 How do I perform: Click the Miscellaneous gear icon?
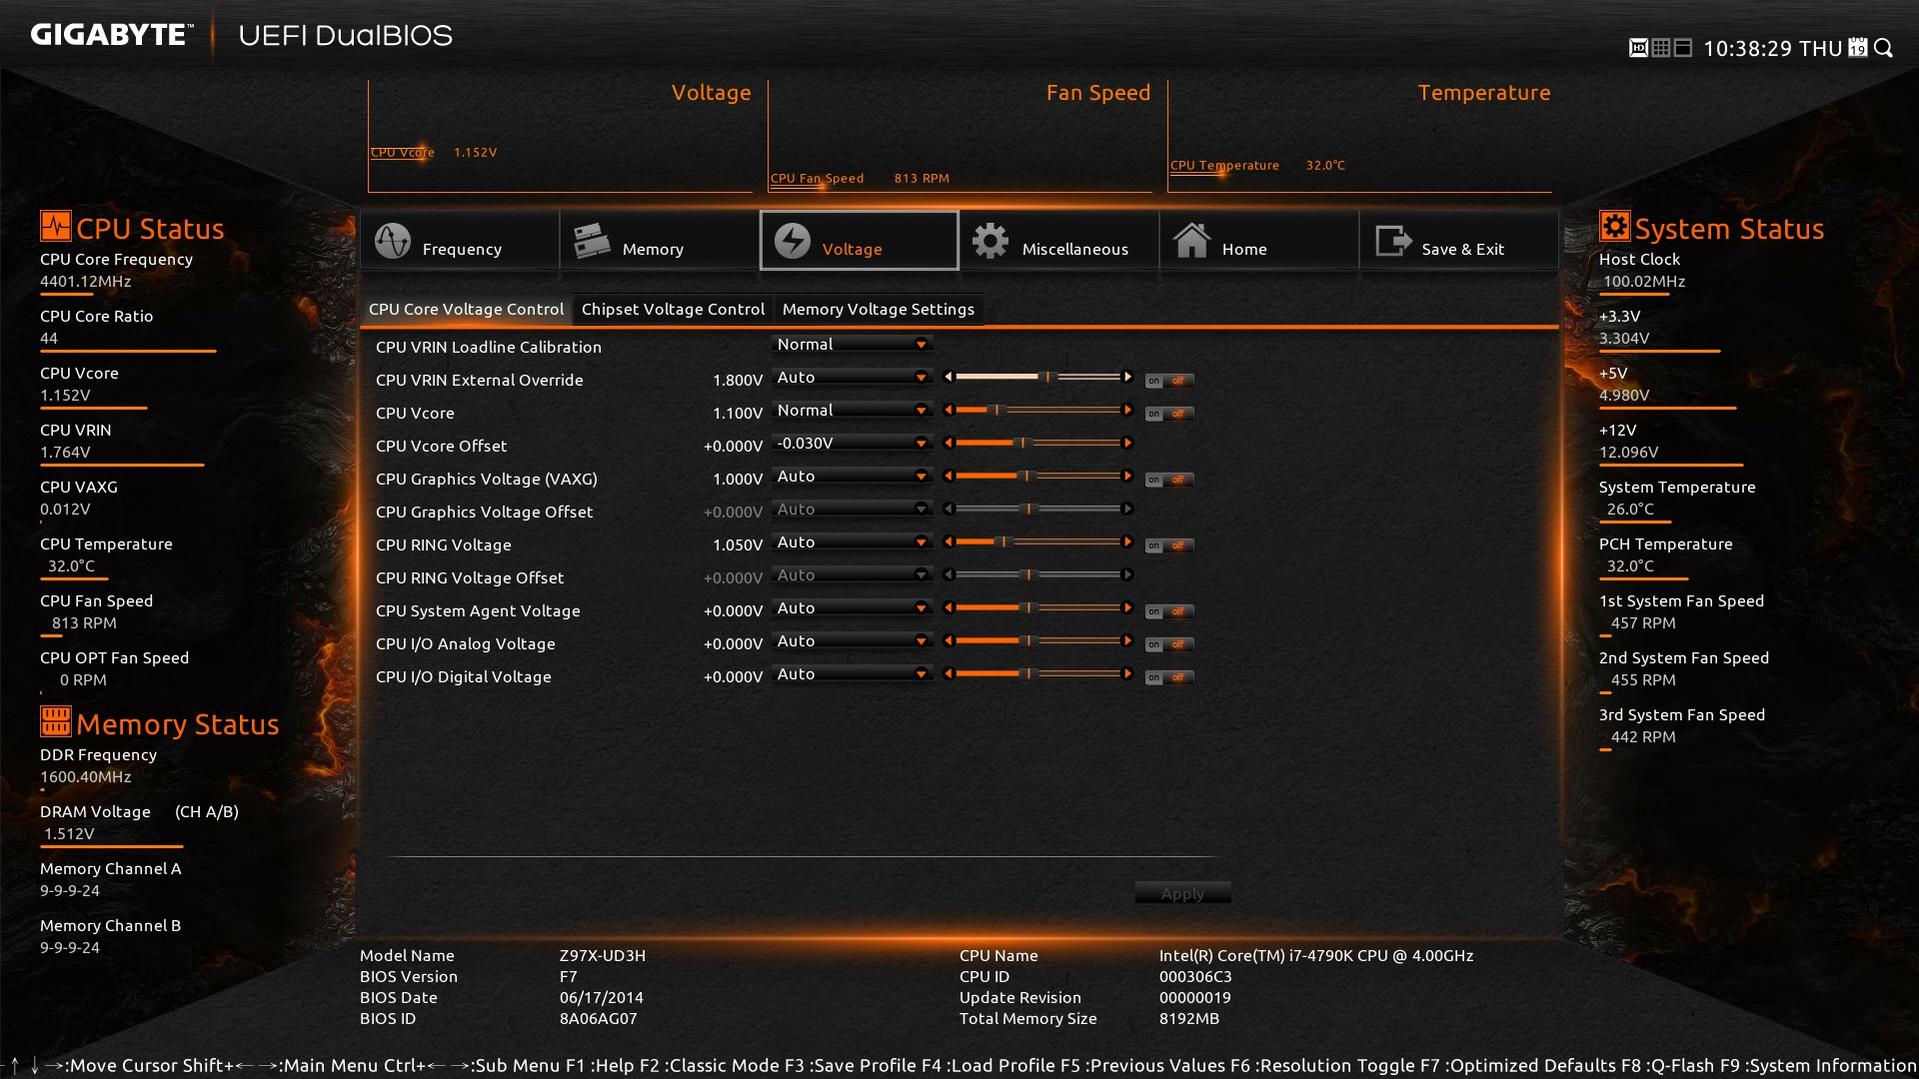[x=991, y=241]
